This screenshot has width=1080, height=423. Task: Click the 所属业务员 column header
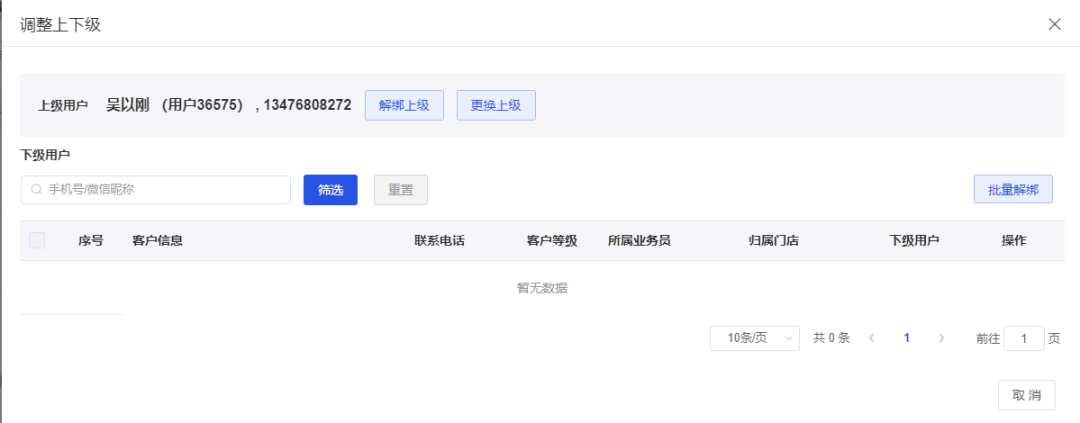[x=639, y=241]
